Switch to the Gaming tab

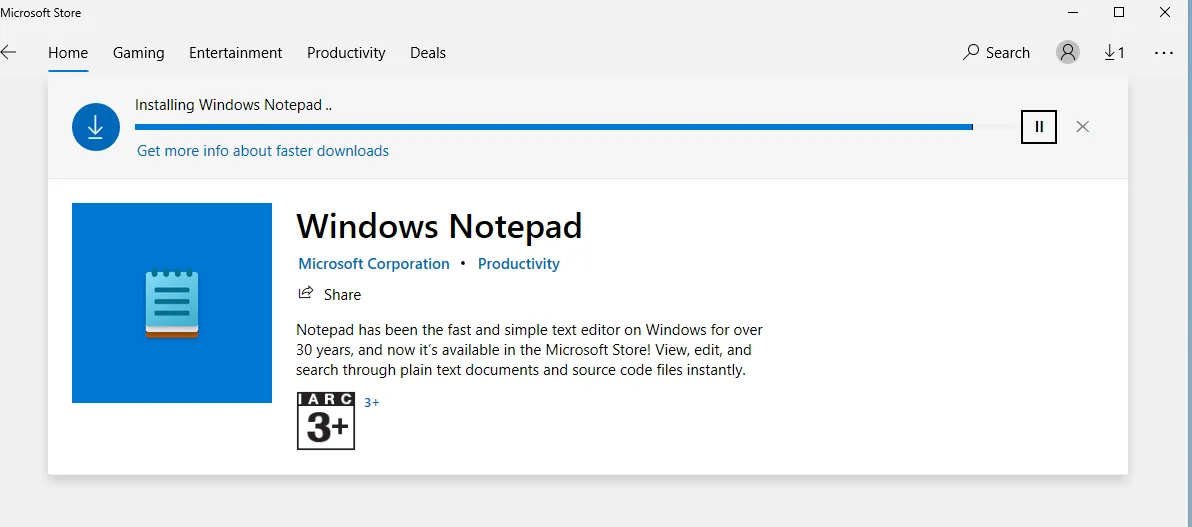click(x=138, y=52)
